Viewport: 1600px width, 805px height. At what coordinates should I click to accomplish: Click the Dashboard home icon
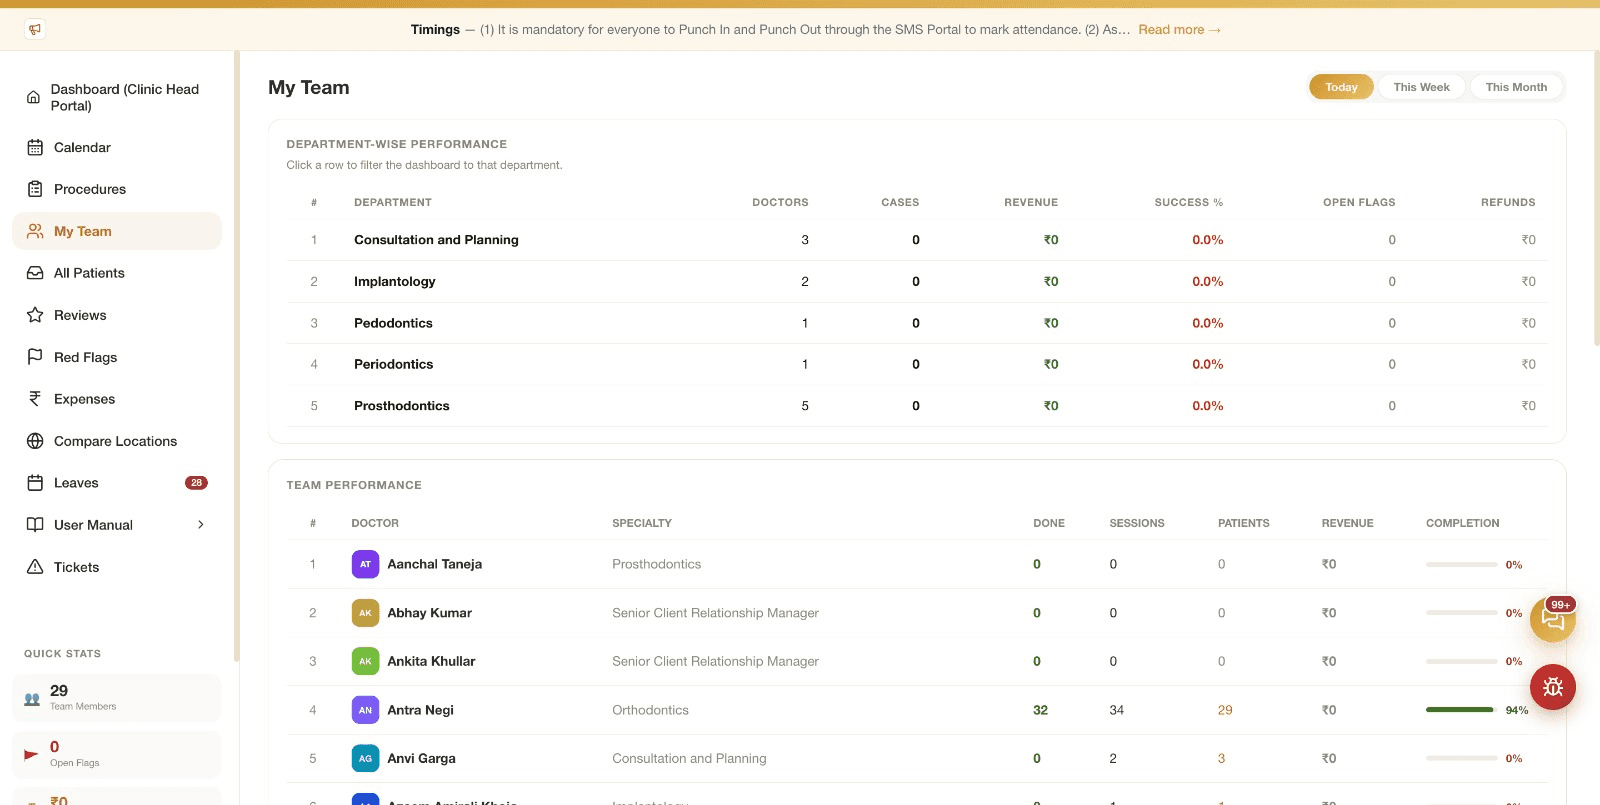tap(33, 97)
